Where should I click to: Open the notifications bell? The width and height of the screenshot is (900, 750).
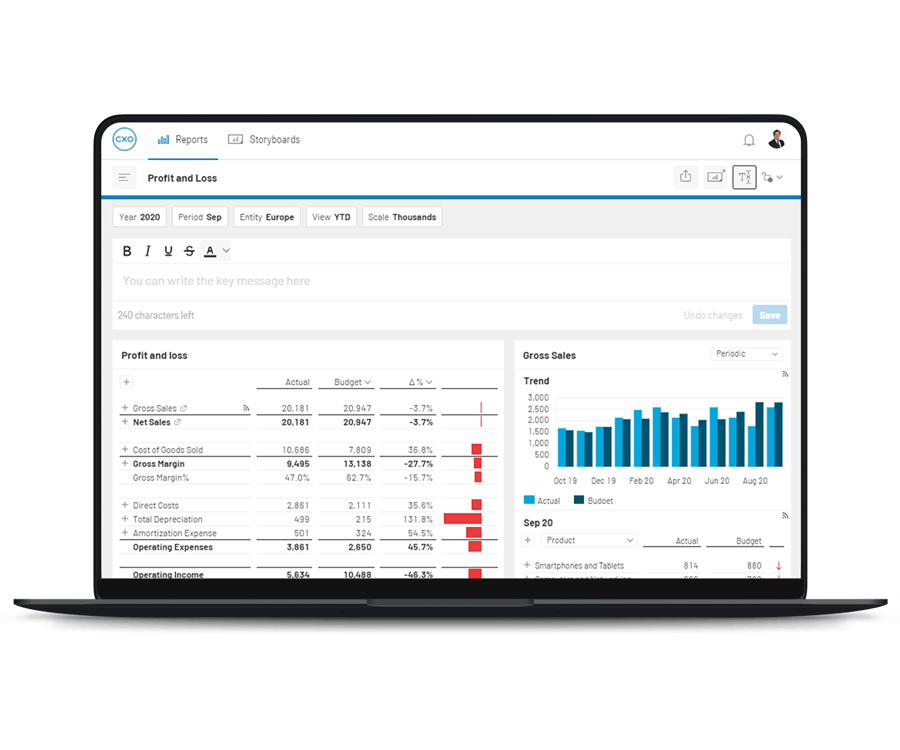coord(748,140)
